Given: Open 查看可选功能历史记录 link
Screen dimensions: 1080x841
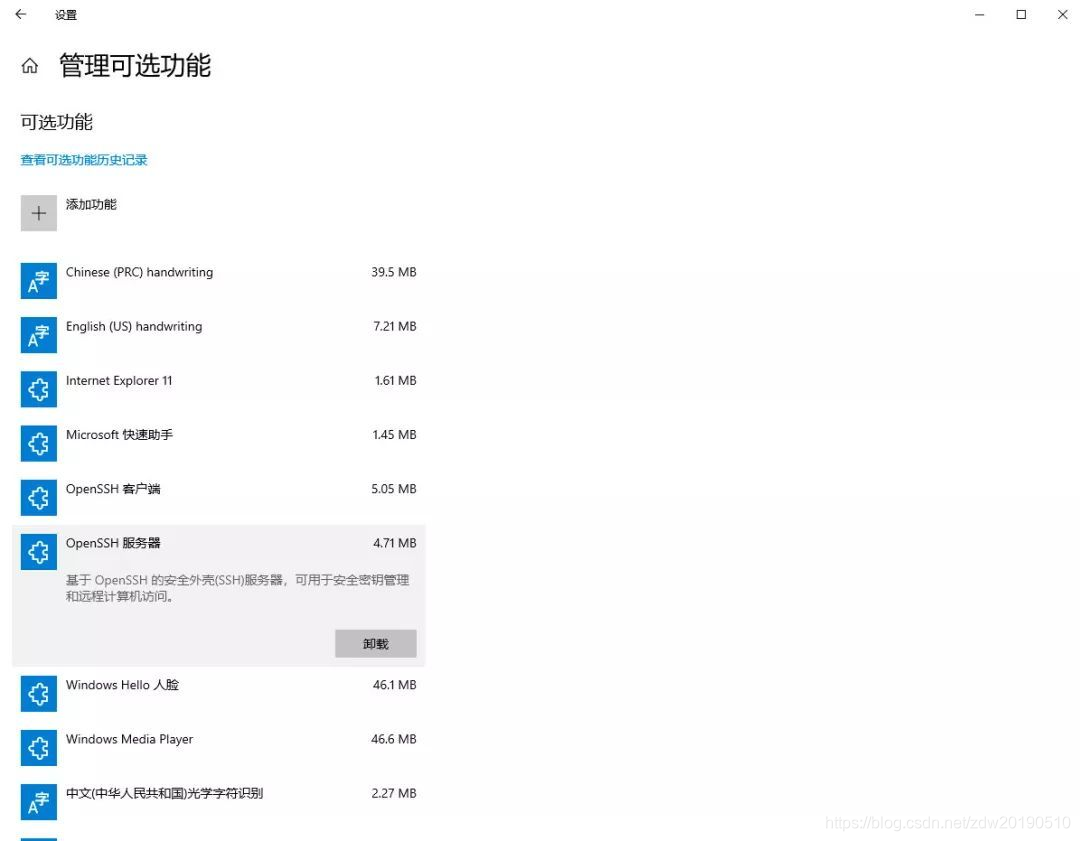Looking at the screenshot, I should point(84,160).
